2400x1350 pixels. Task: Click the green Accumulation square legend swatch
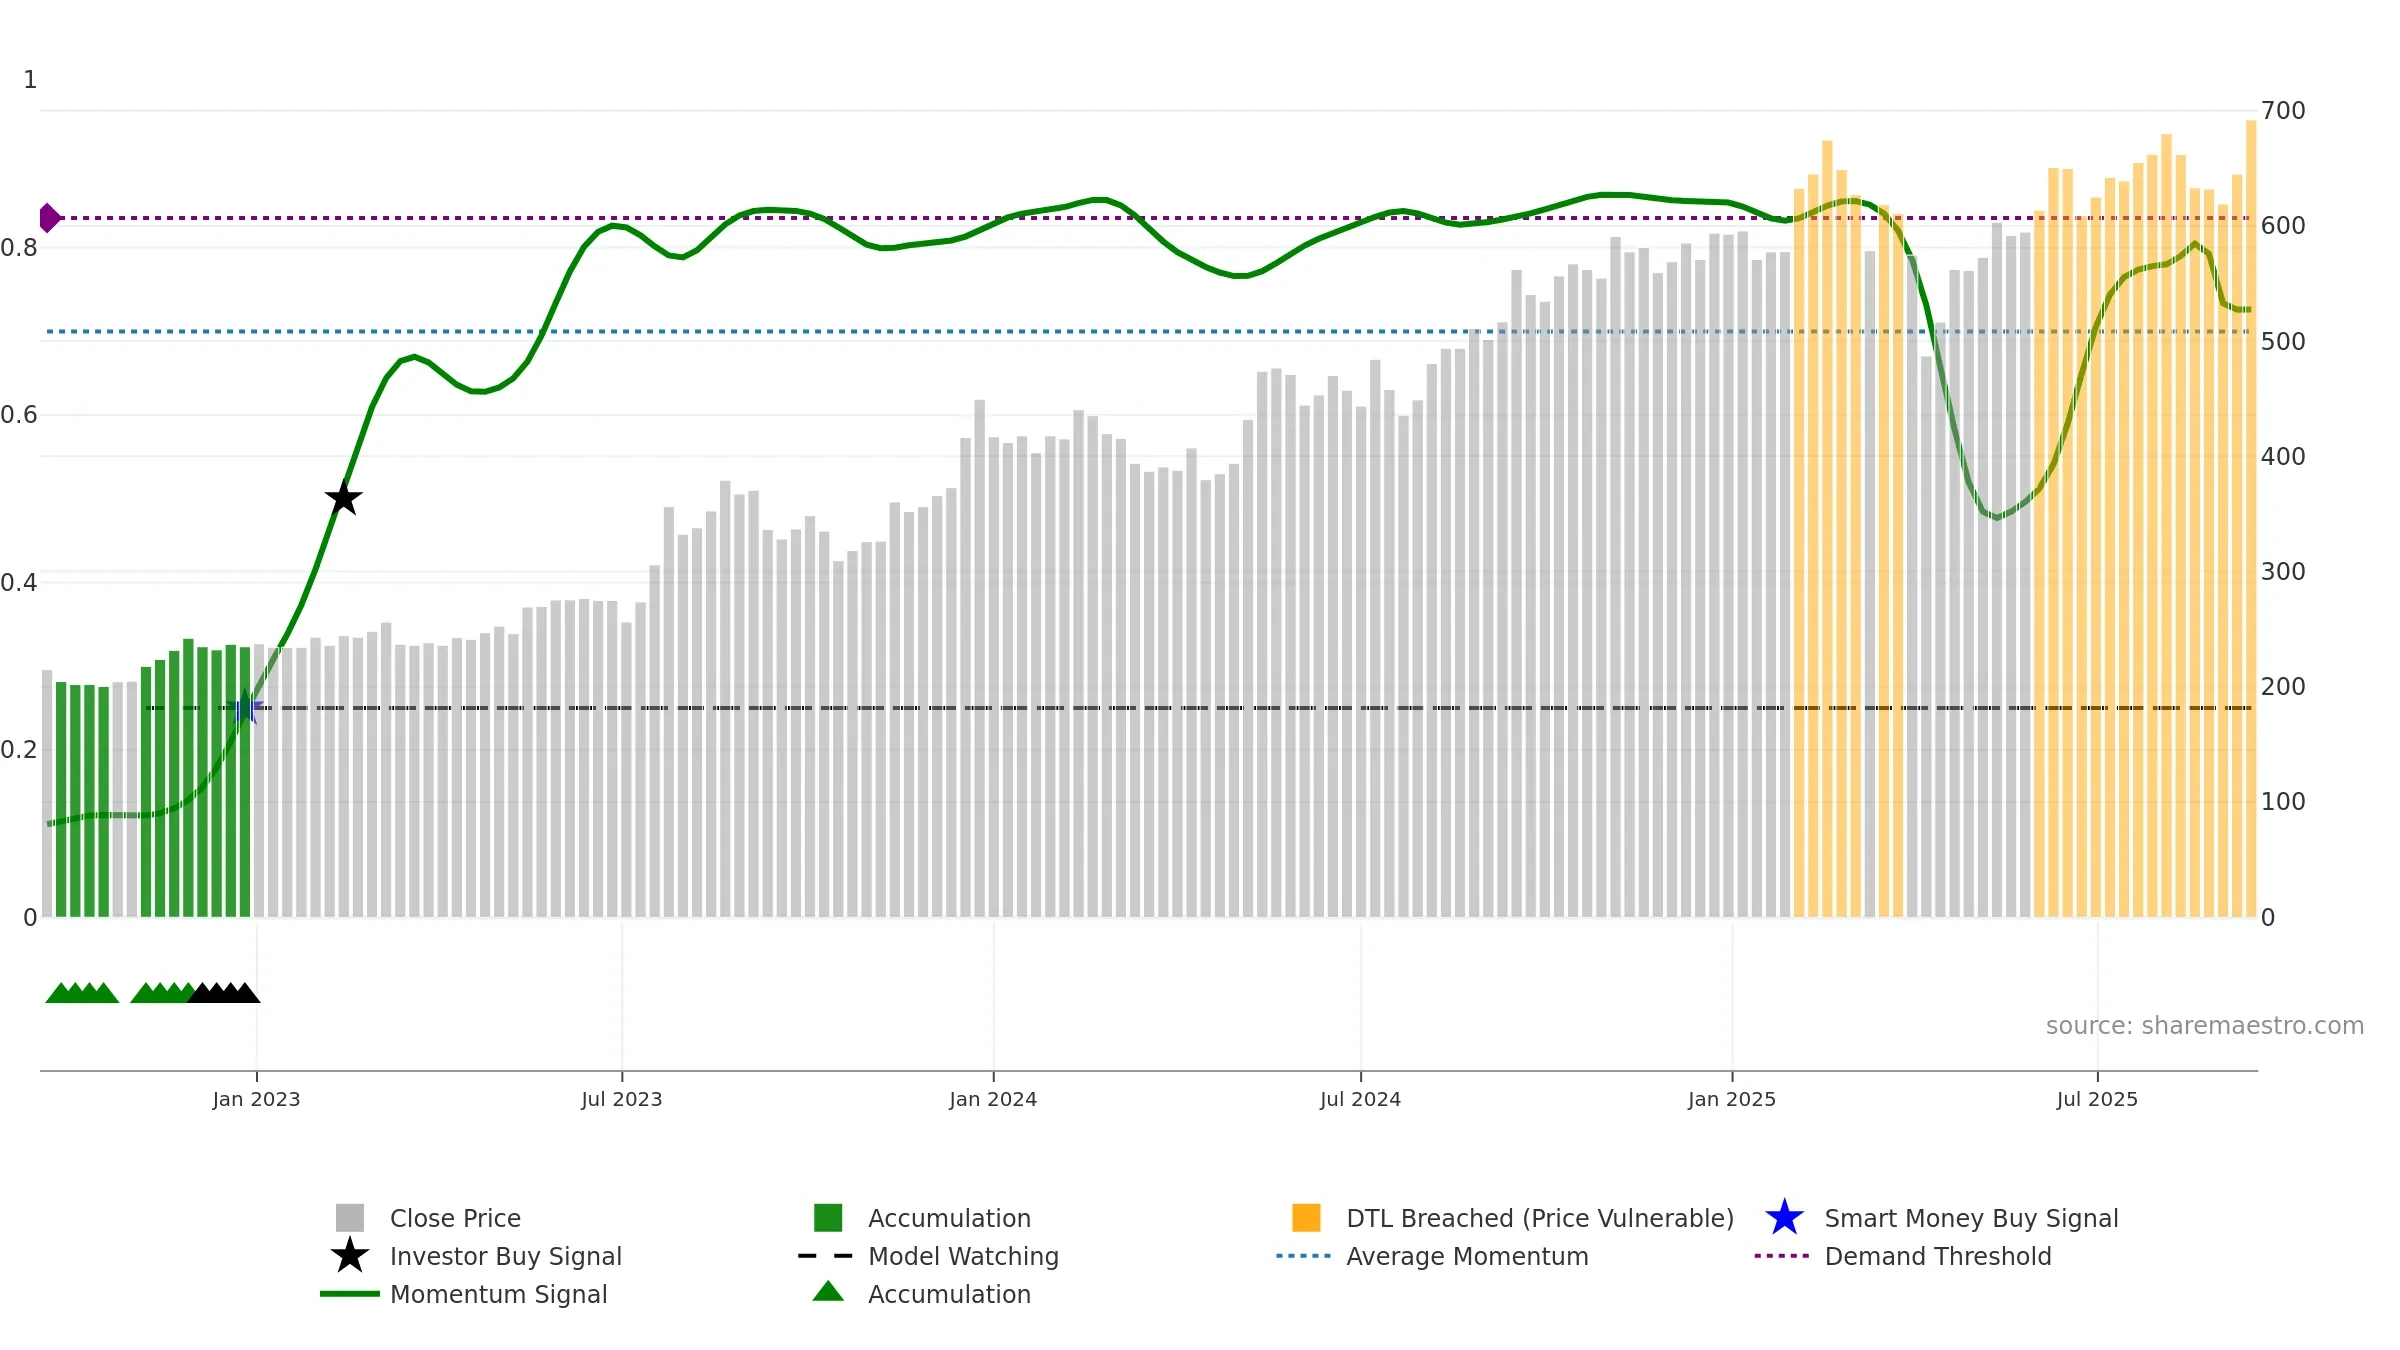828,1217
